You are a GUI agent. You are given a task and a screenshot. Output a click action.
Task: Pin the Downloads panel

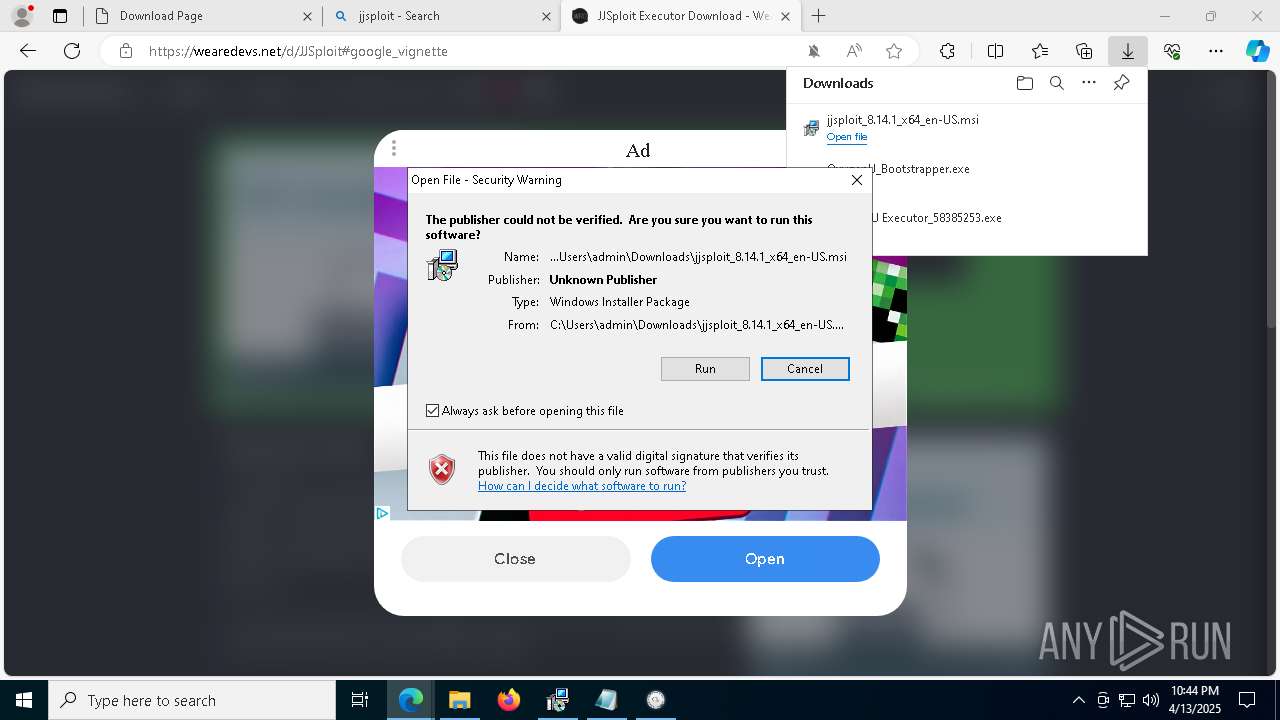1121,83
